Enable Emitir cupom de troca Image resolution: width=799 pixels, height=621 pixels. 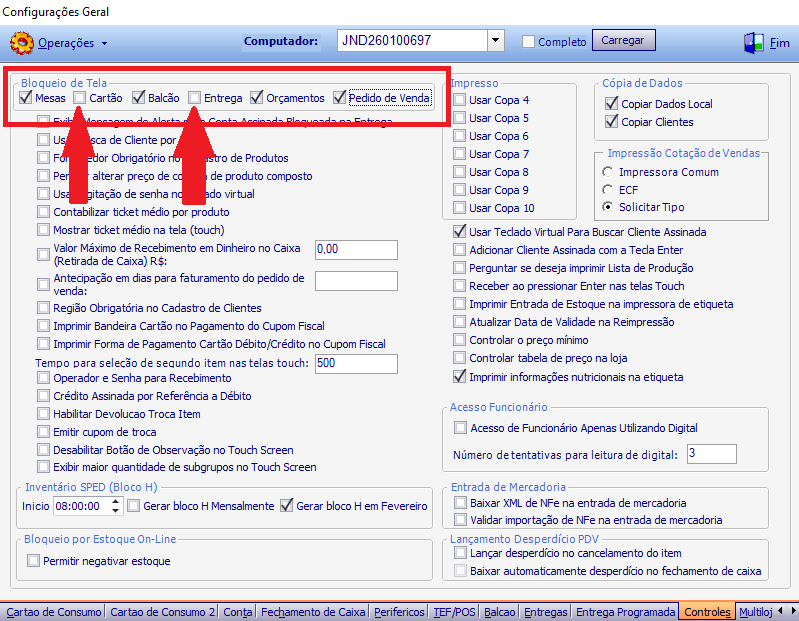point(43,432)
